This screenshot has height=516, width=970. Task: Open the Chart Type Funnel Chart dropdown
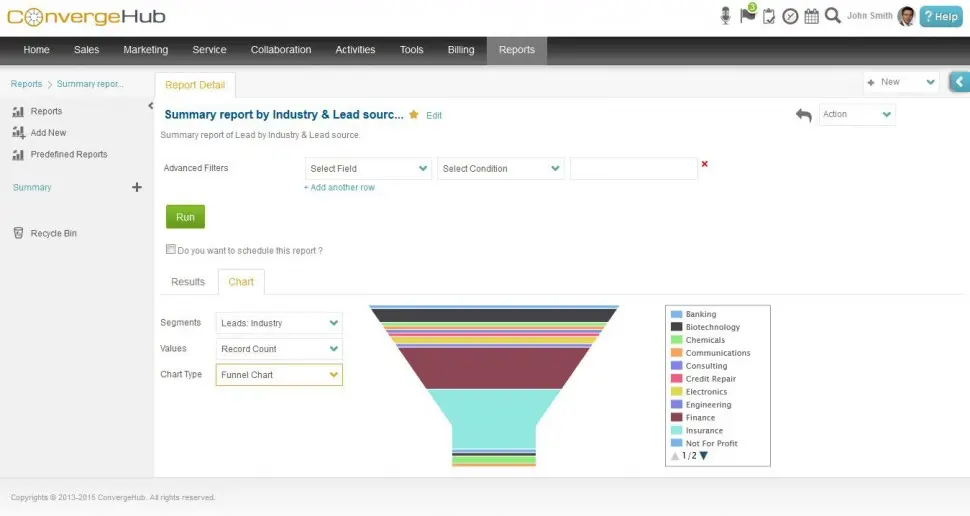tap(279, 375)
